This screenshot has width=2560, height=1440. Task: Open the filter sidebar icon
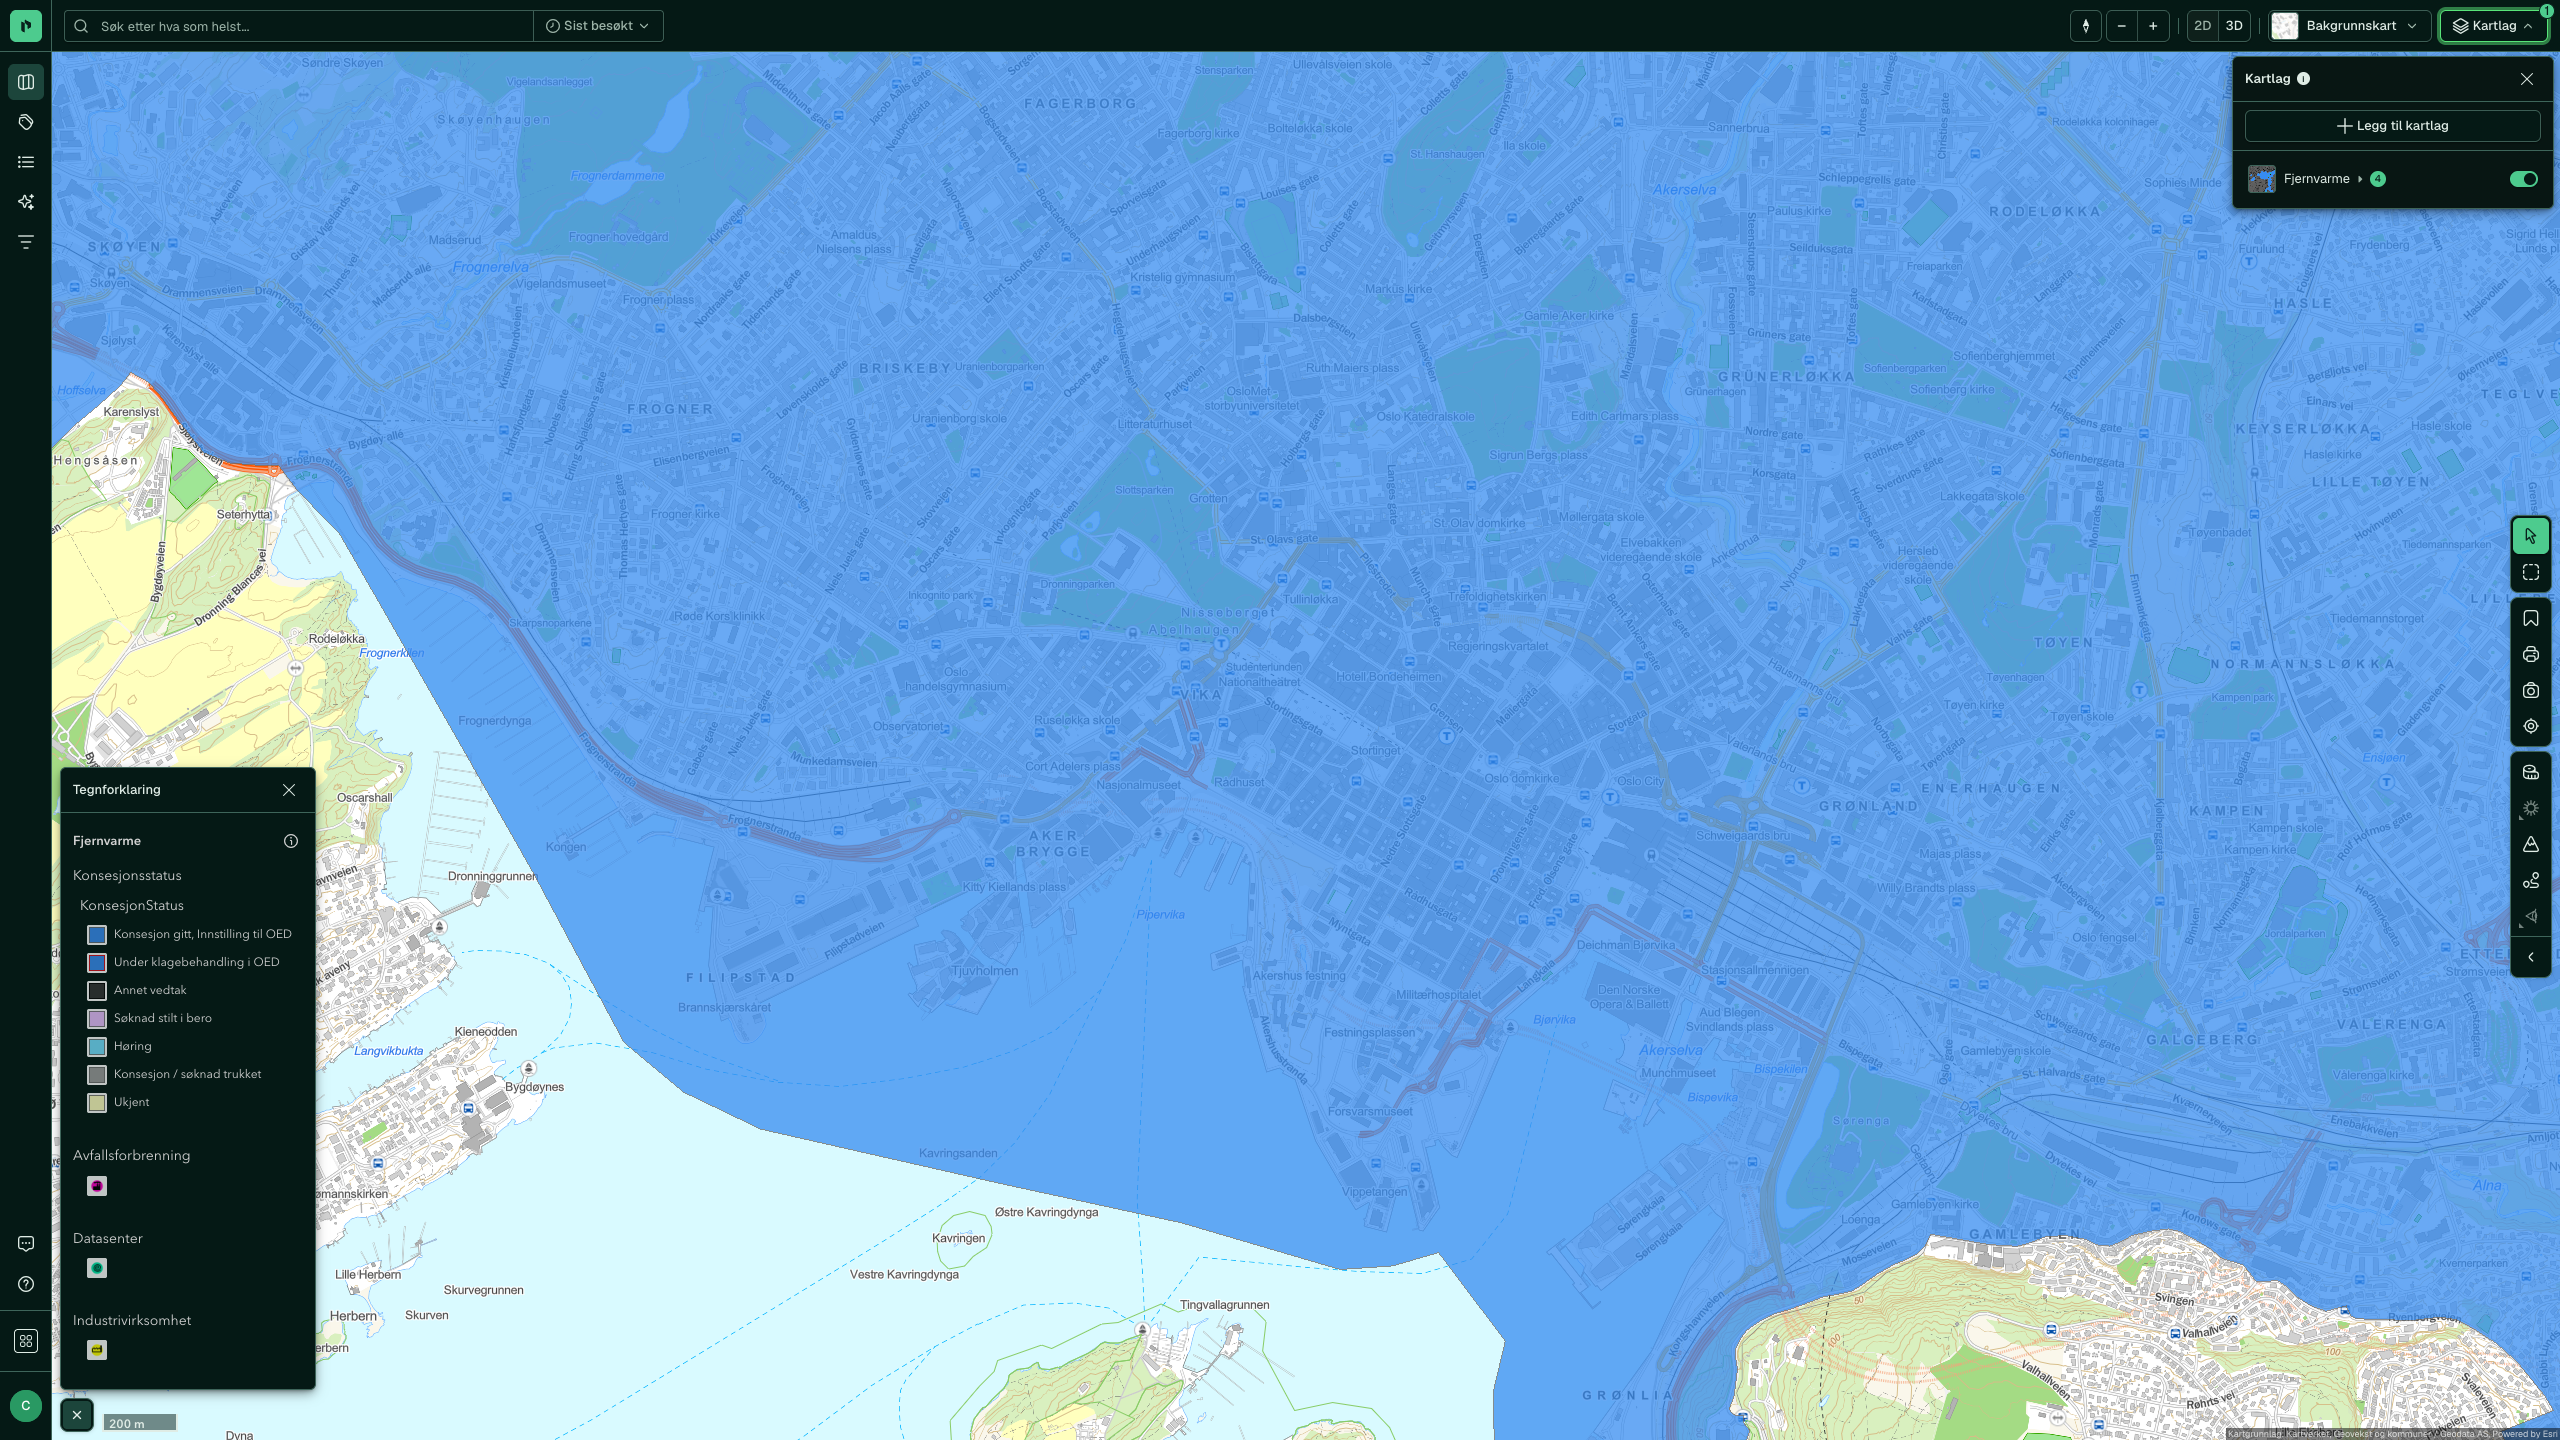(26, 242)
